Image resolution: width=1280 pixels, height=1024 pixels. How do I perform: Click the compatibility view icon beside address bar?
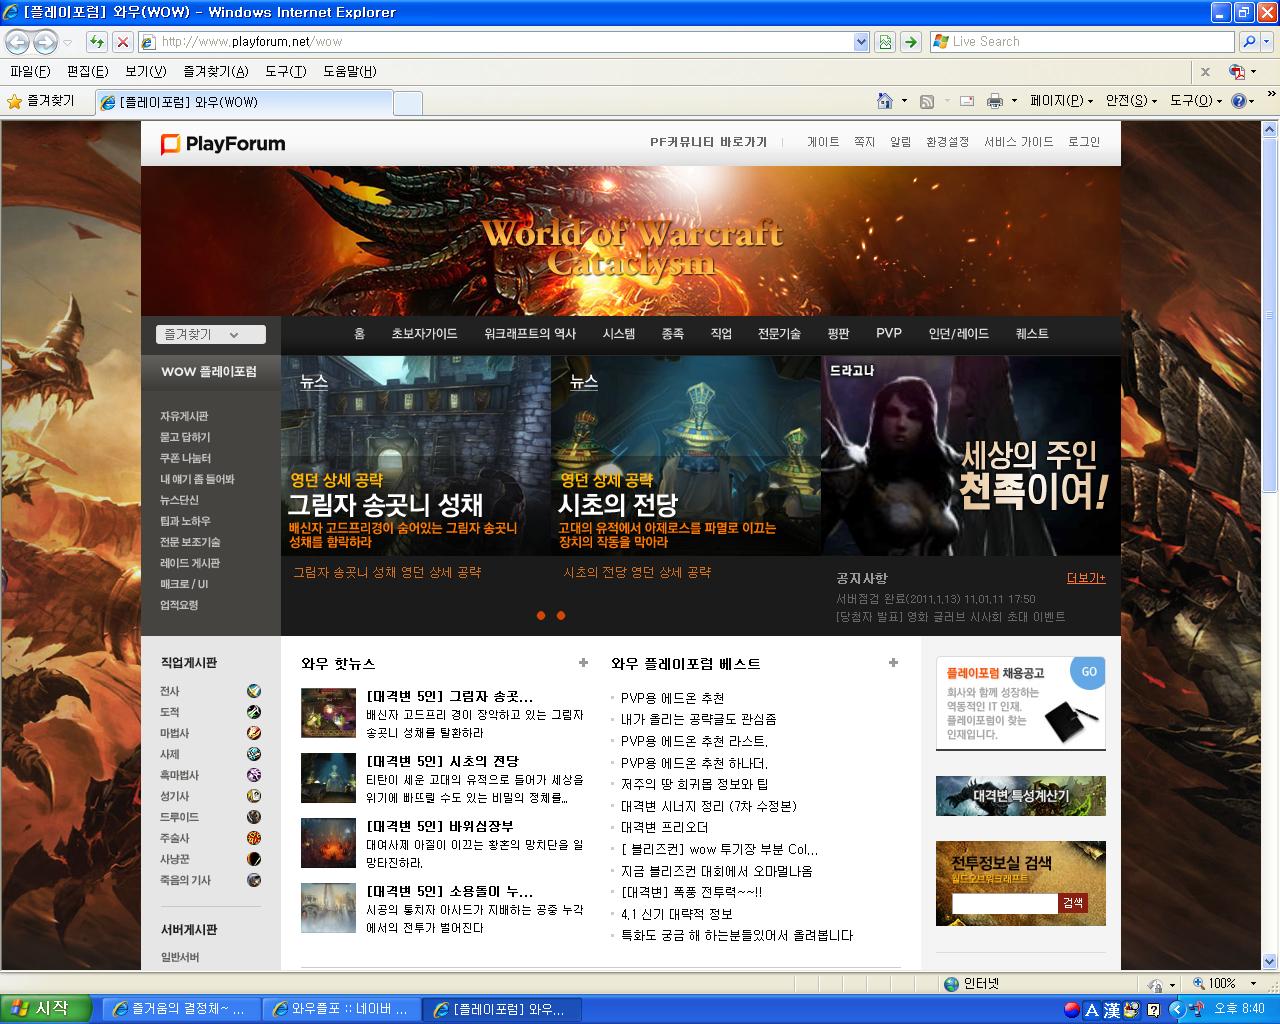click(x=885, y=42)
